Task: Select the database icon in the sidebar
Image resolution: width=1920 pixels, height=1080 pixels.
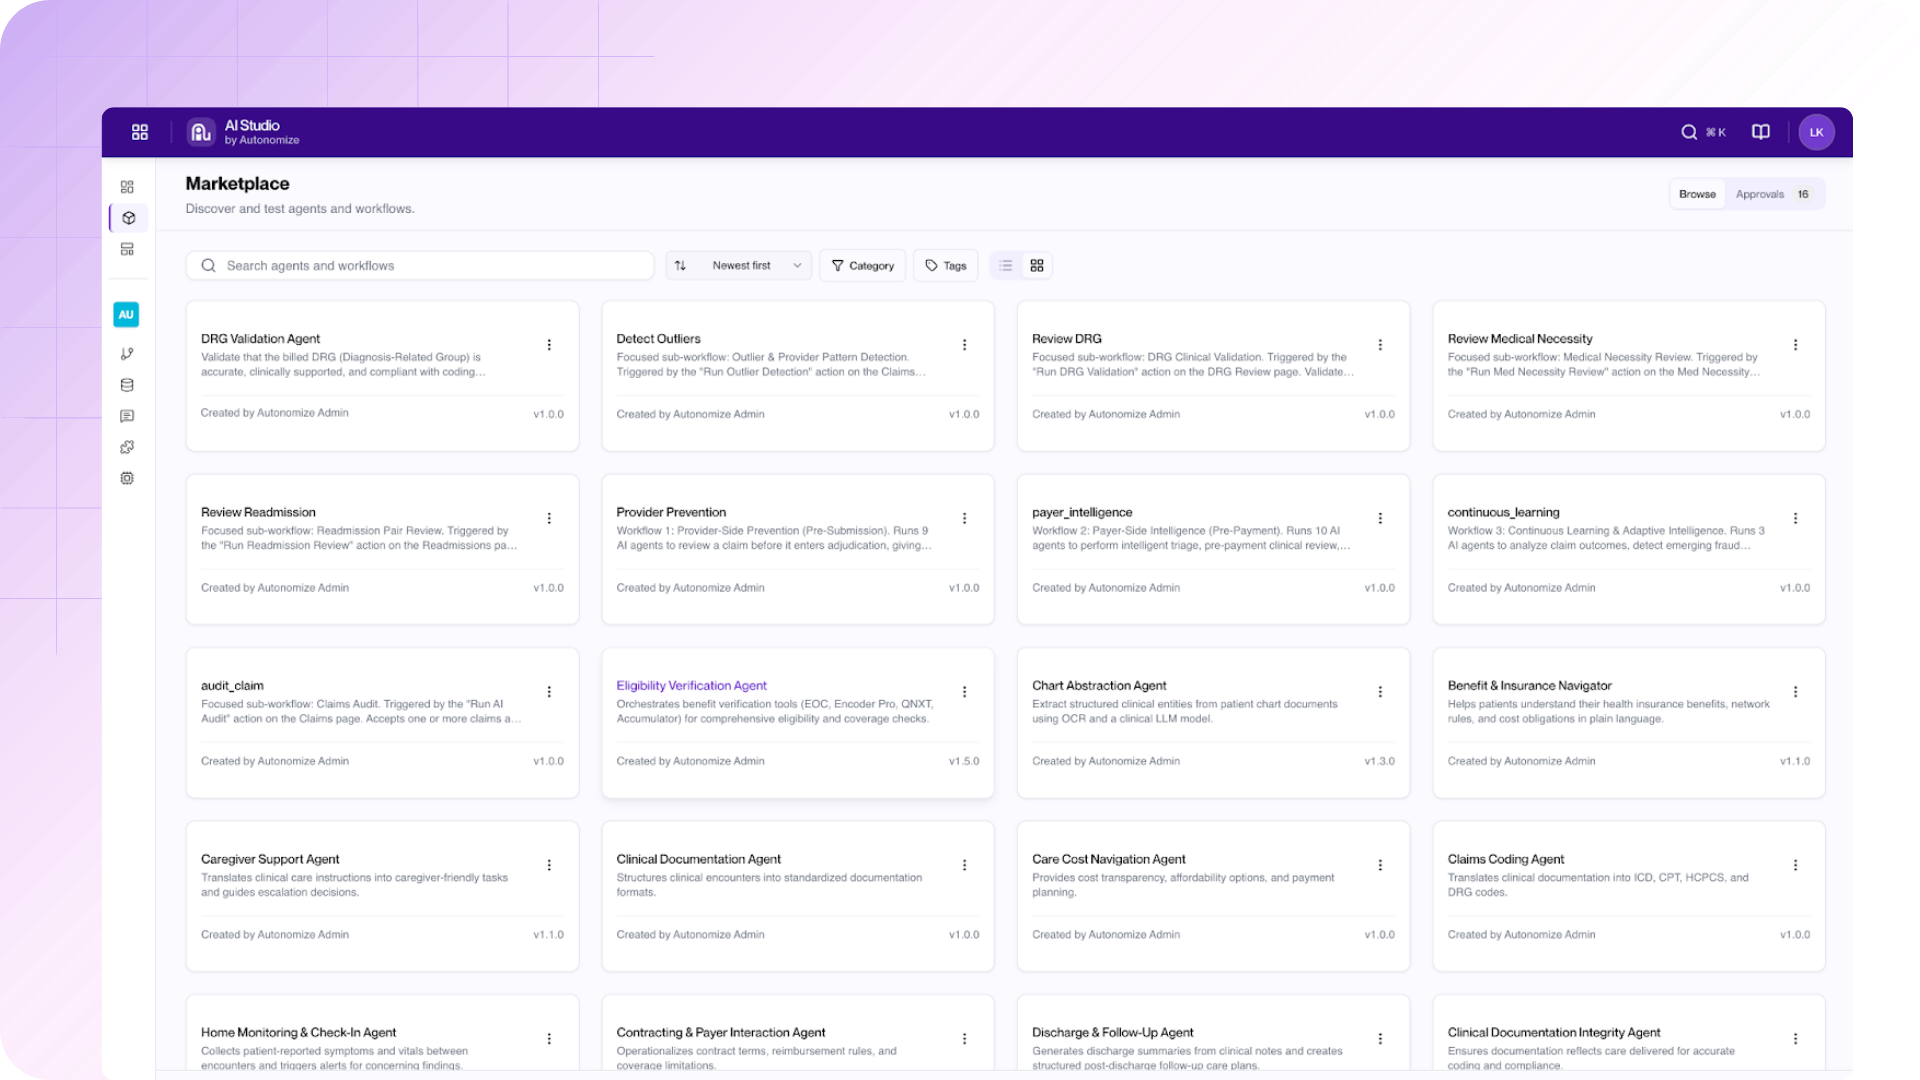Action: [127, 384]
